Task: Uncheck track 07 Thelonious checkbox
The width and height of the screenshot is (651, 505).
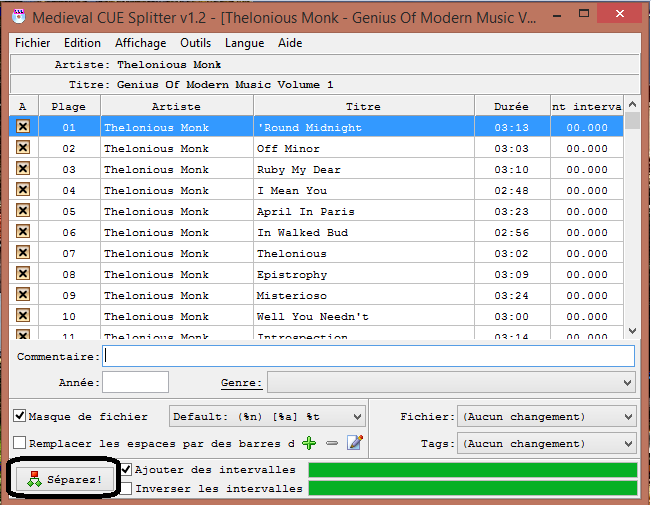Action: point(23,252)
